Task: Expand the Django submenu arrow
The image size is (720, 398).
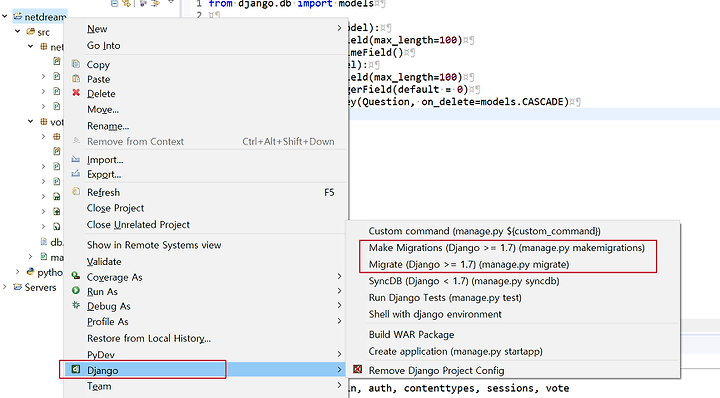Action: coord(339,370)
